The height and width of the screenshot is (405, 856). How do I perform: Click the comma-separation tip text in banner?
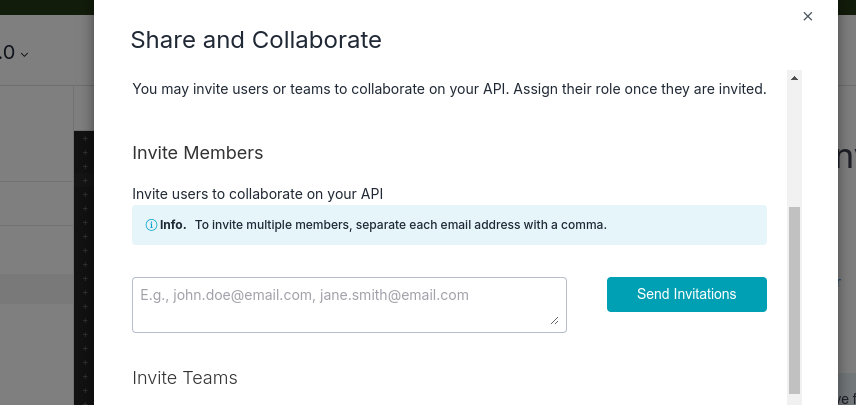point(400,225)
